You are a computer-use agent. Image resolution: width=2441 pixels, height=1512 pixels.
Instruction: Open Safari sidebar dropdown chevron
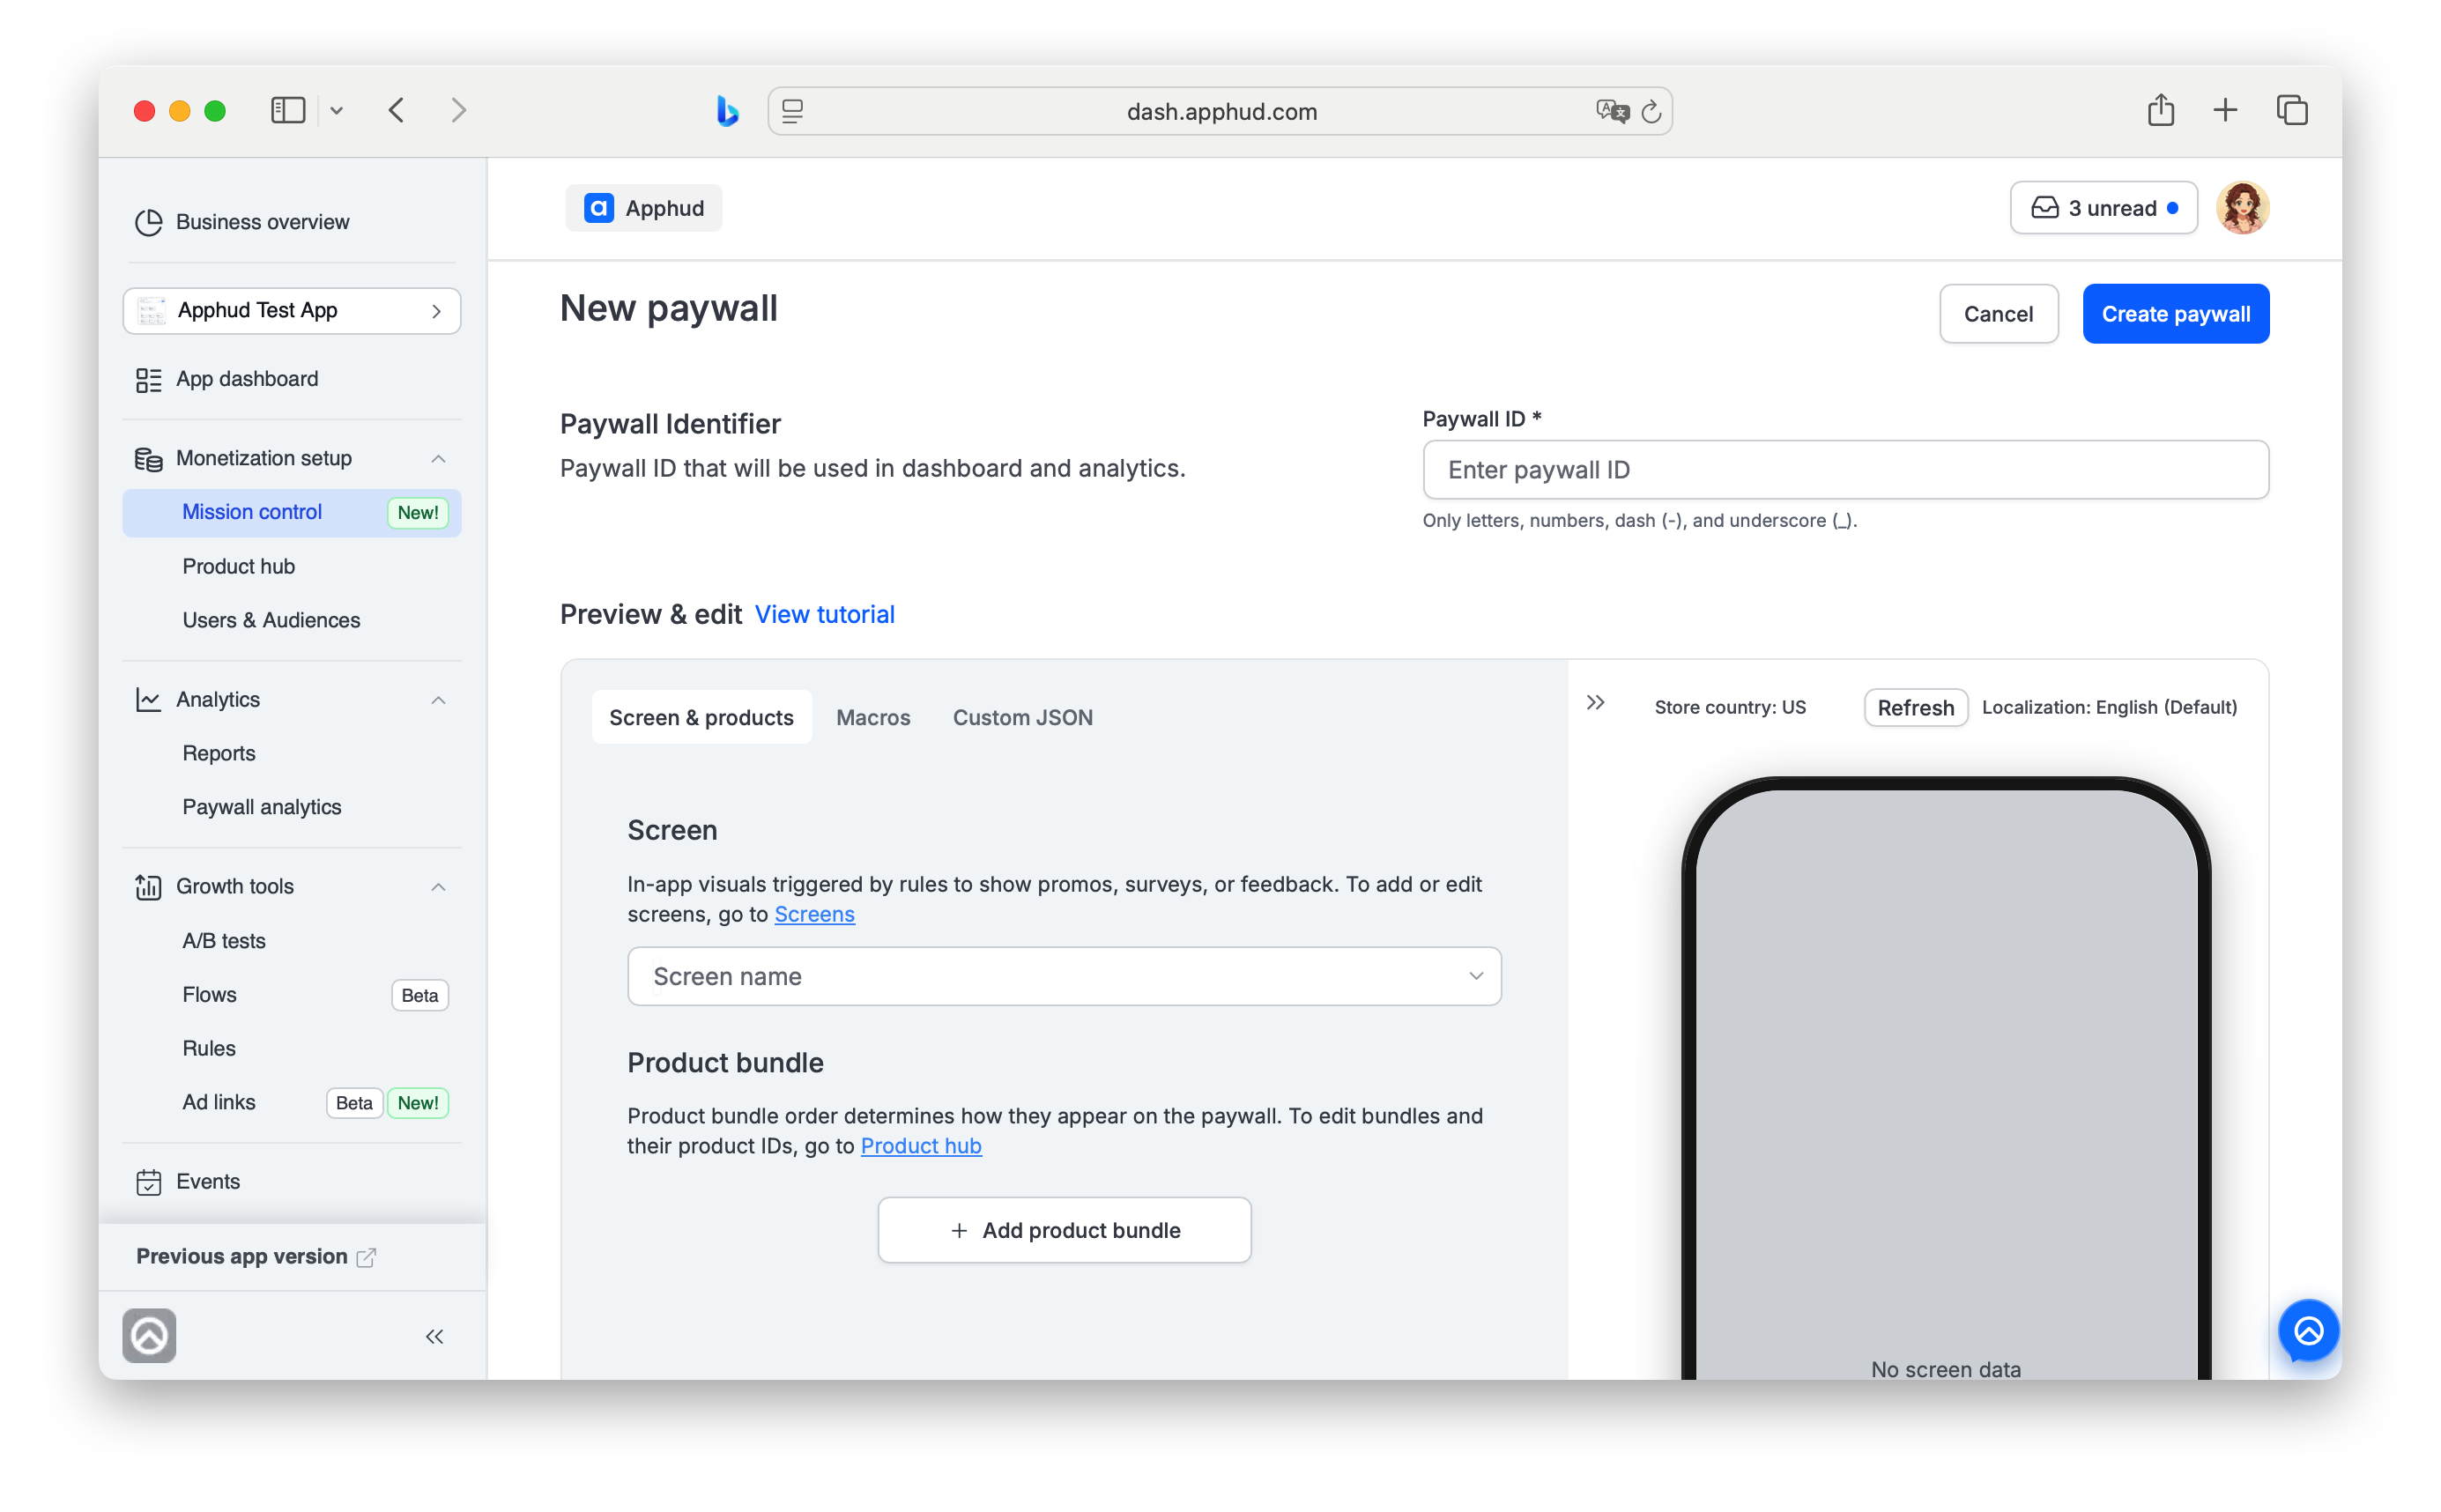point(336,111)
